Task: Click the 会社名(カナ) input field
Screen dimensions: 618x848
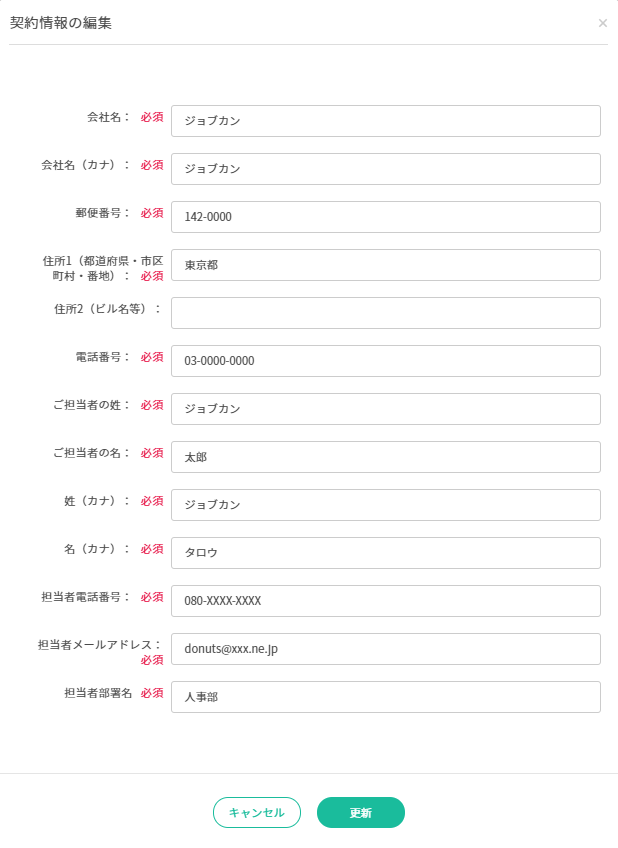Action: click(385, 169)
